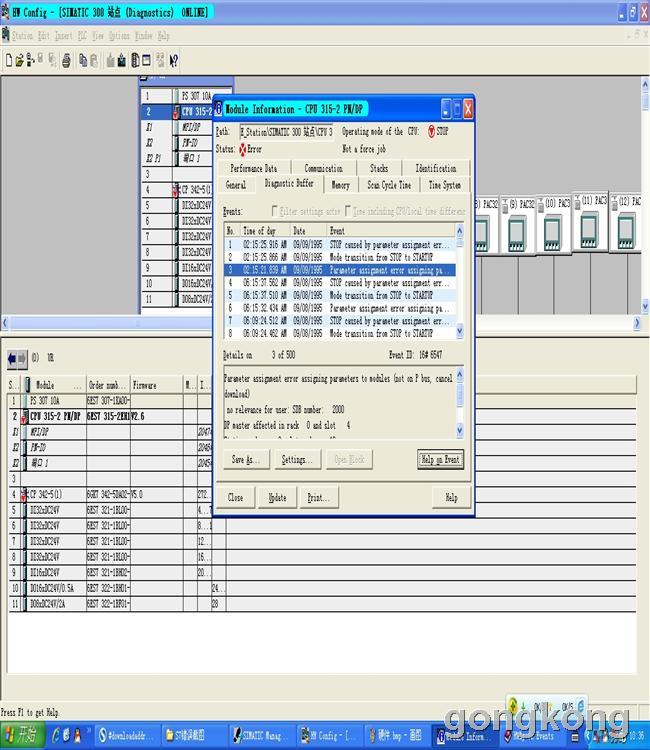This screenshot has height=750, width=650.
Task: Click the Path input field
Action: click(x=286, y=132)
